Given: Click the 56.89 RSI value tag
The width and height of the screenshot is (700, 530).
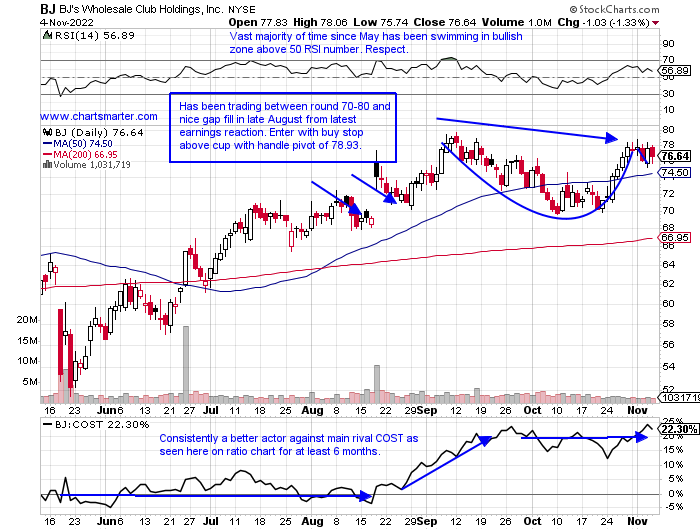Looking at the screenshot, I should (x=675, y=71).
